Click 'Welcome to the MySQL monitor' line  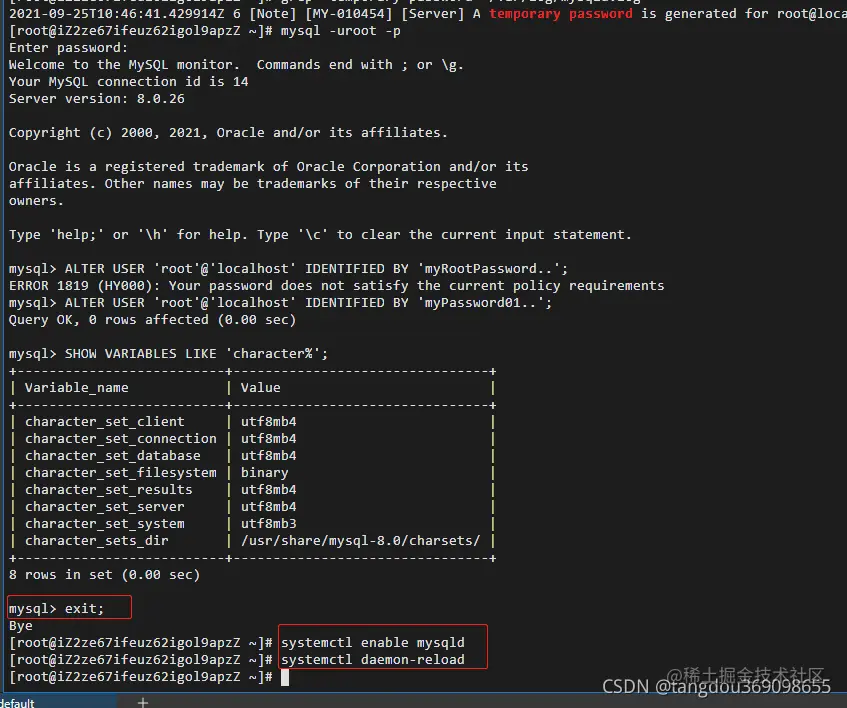pyautogui.click(x=236, y=65)
